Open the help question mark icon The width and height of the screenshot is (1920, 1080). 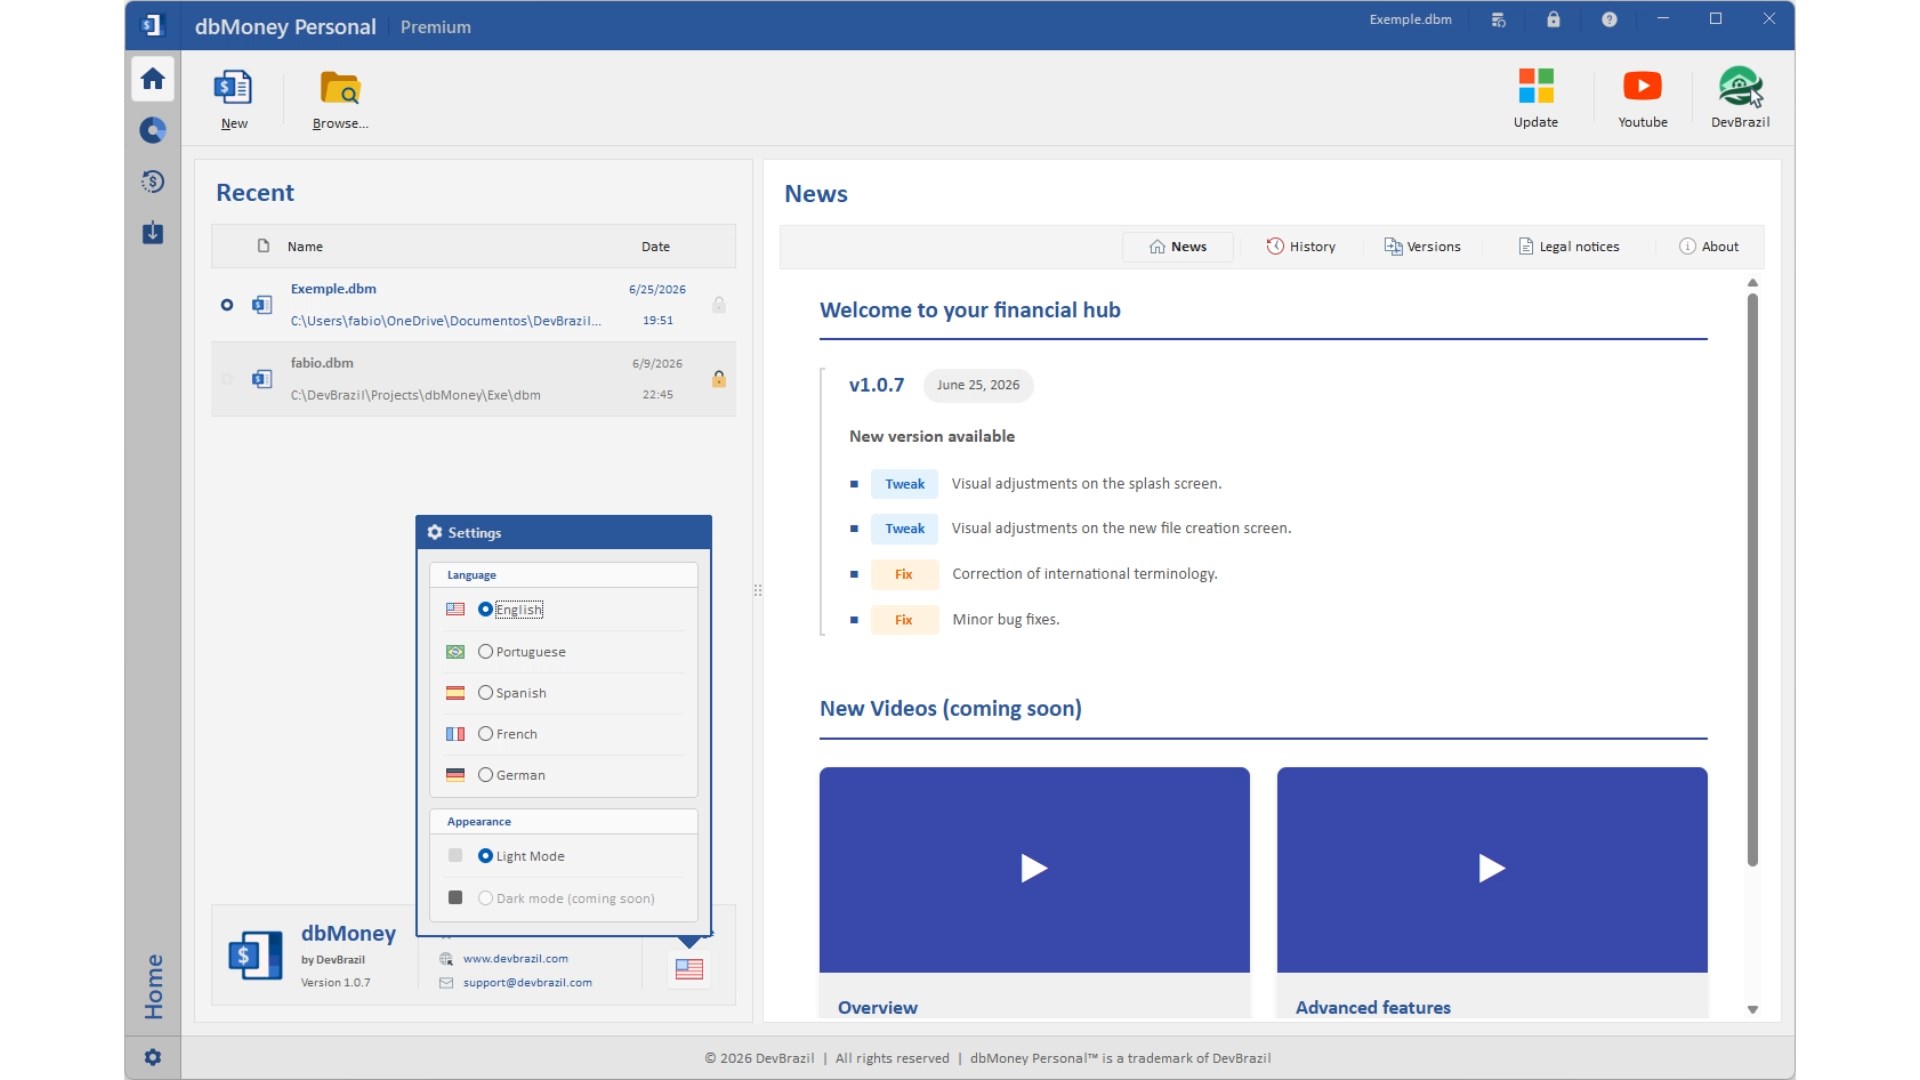tap(1609, 20)
